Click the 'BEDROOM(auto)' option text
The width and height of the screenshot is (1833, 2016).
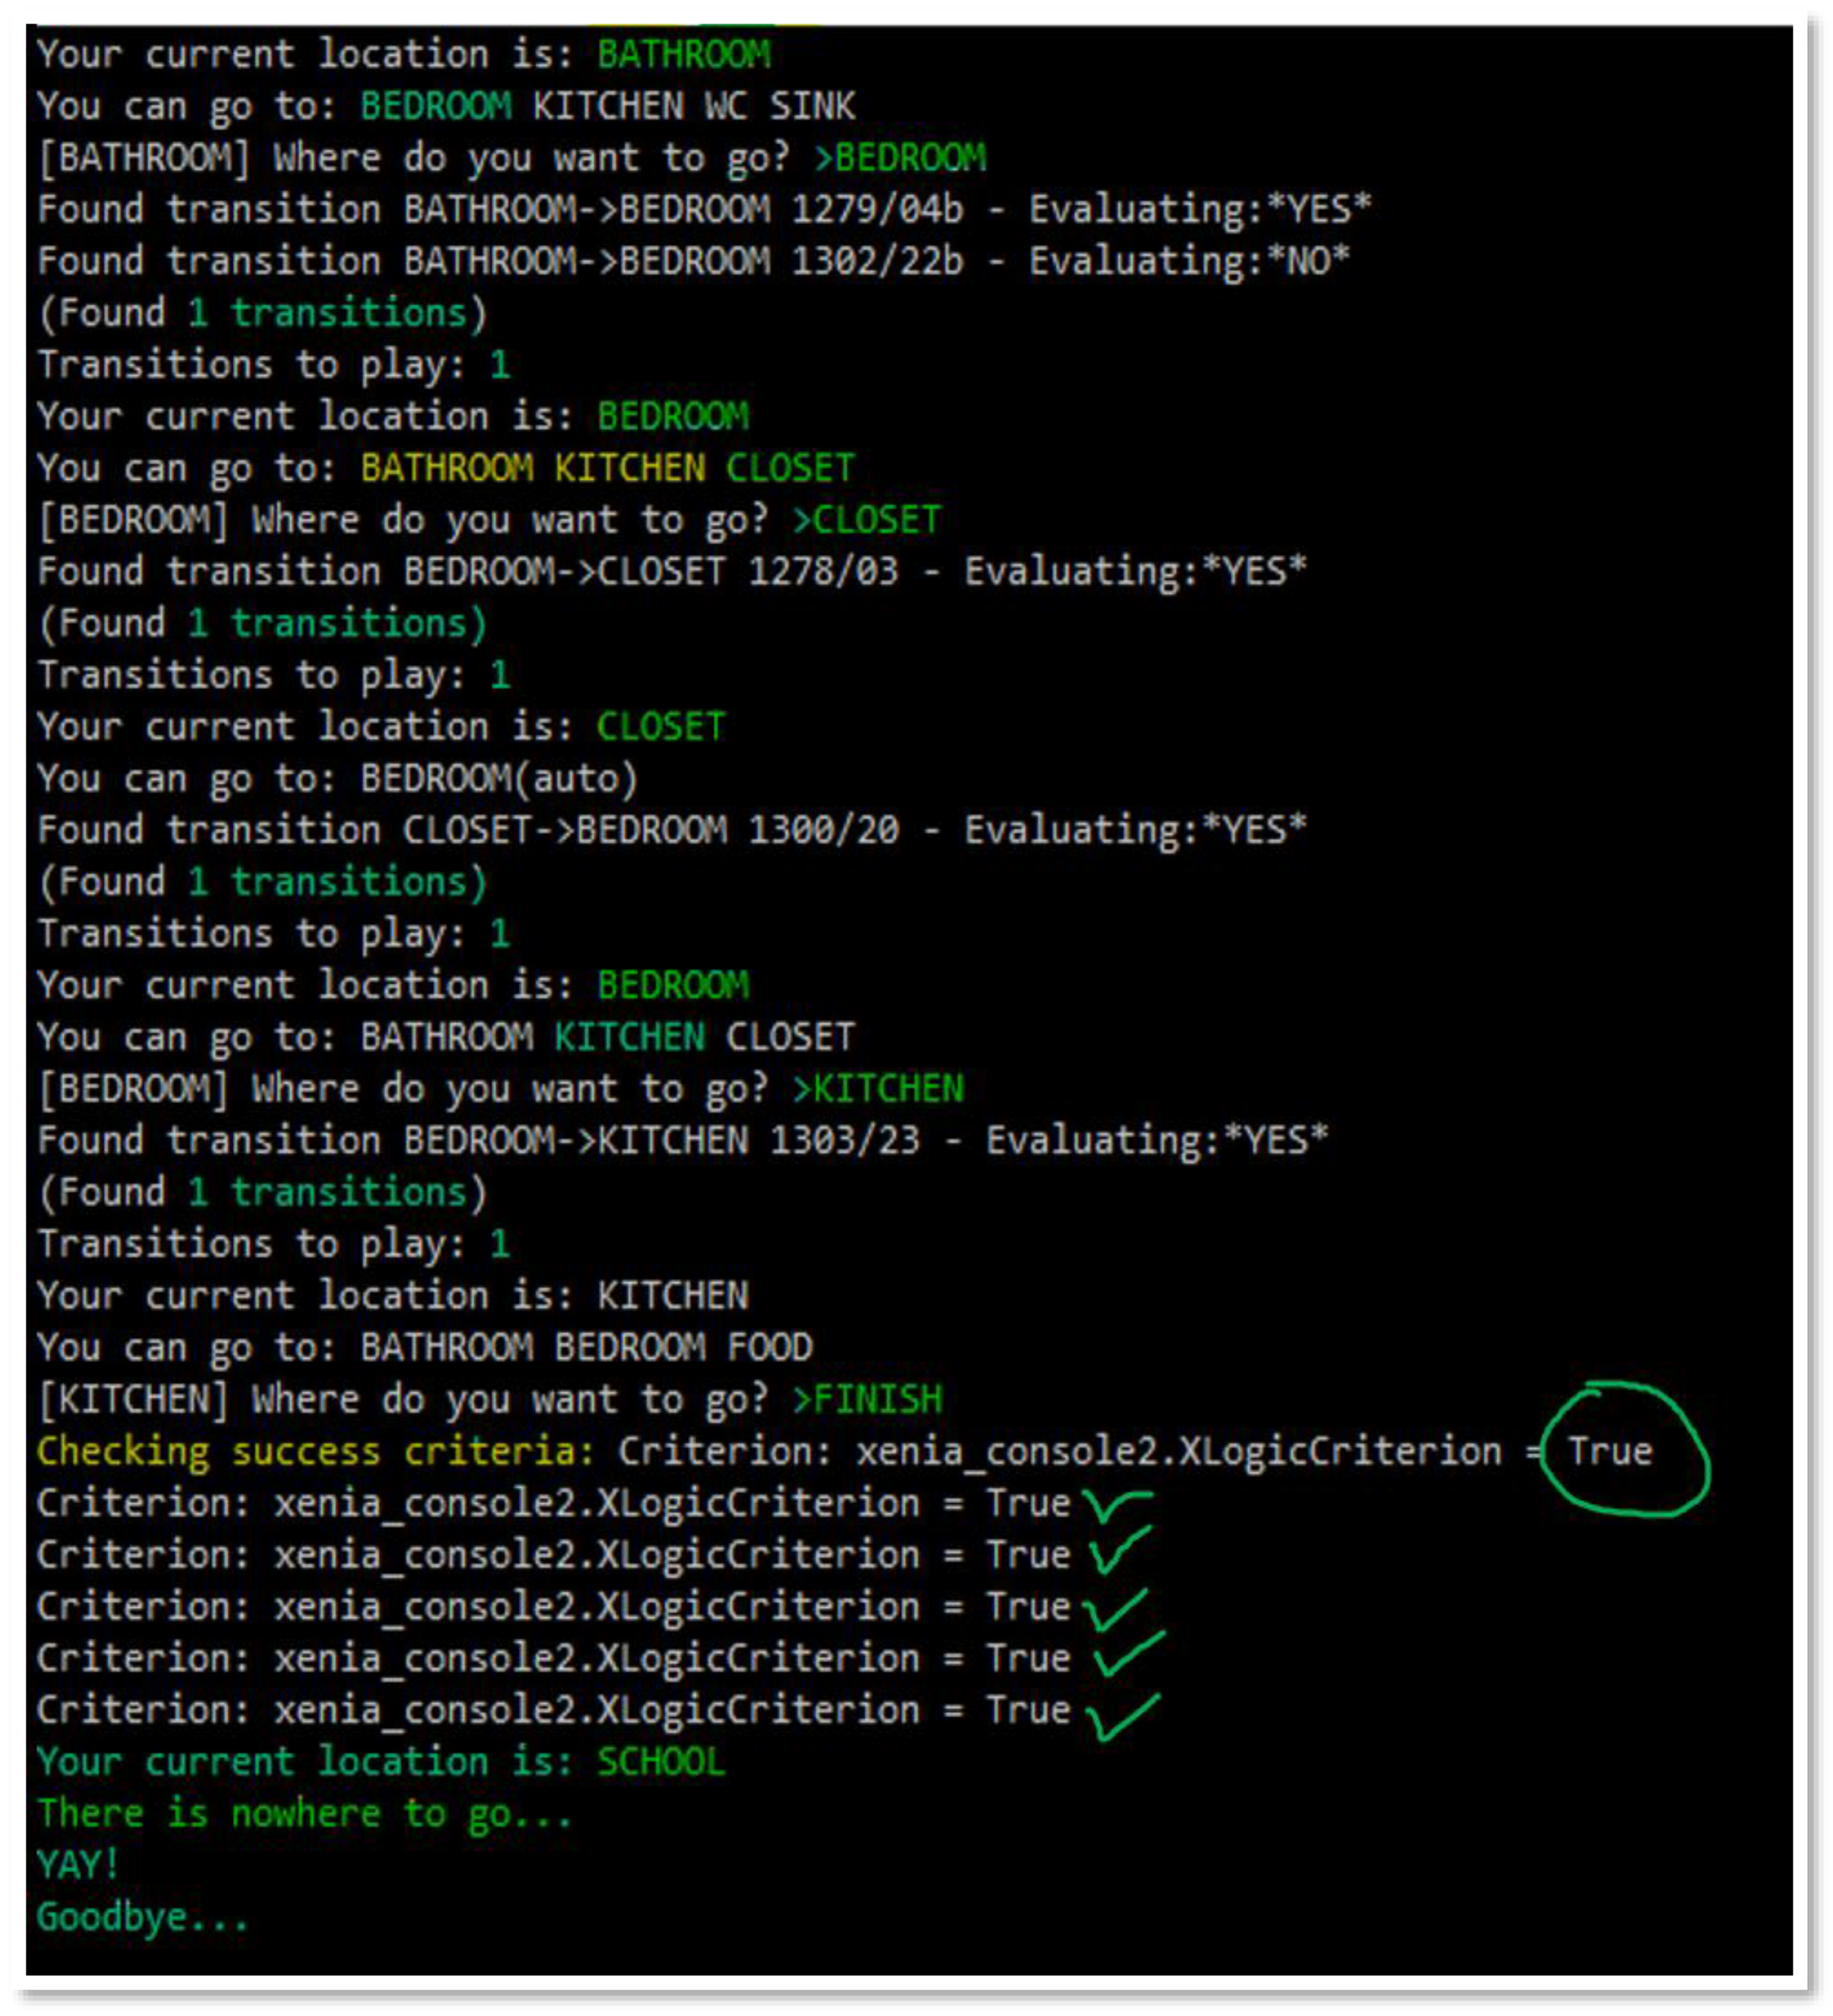point(498,778)
